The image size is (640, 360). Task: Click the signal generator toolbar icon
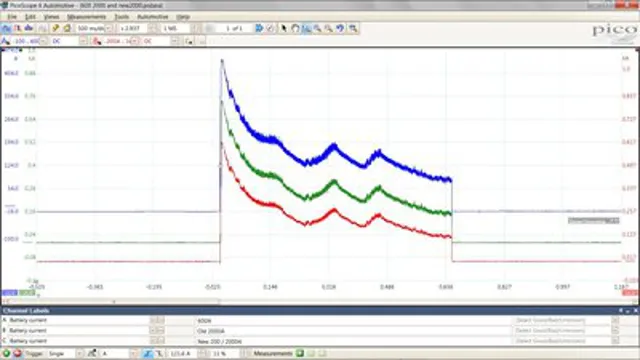[x=42, y=28]
